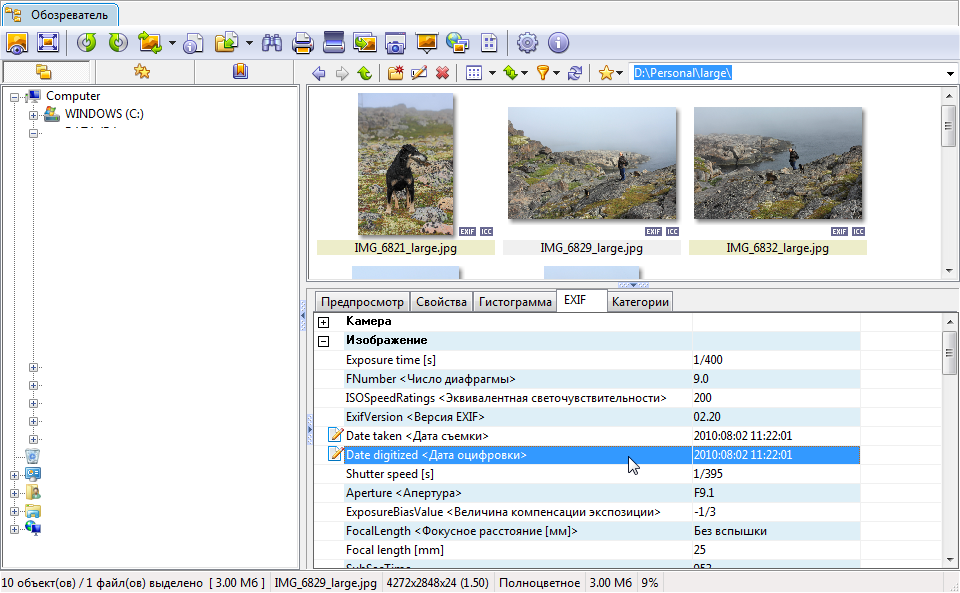Image resolution: width=960 pixels, height=593 pixels.
Task: Switch to the Гистограмма tab
Action: point(514,302)
